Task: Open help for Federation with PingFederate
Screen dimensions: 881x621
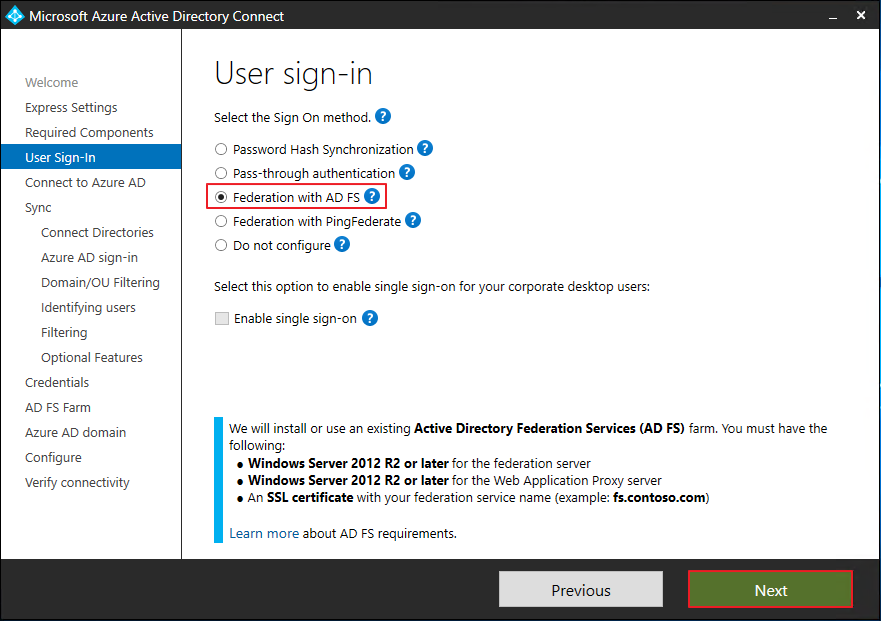Action: pyautogui.click(x=413, y=220)
